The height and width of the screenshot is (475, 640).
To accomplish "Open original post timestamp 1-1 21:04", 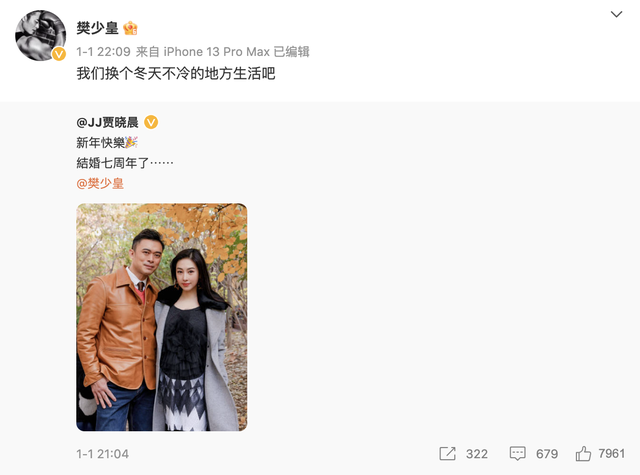I will (x=102, y=454).
